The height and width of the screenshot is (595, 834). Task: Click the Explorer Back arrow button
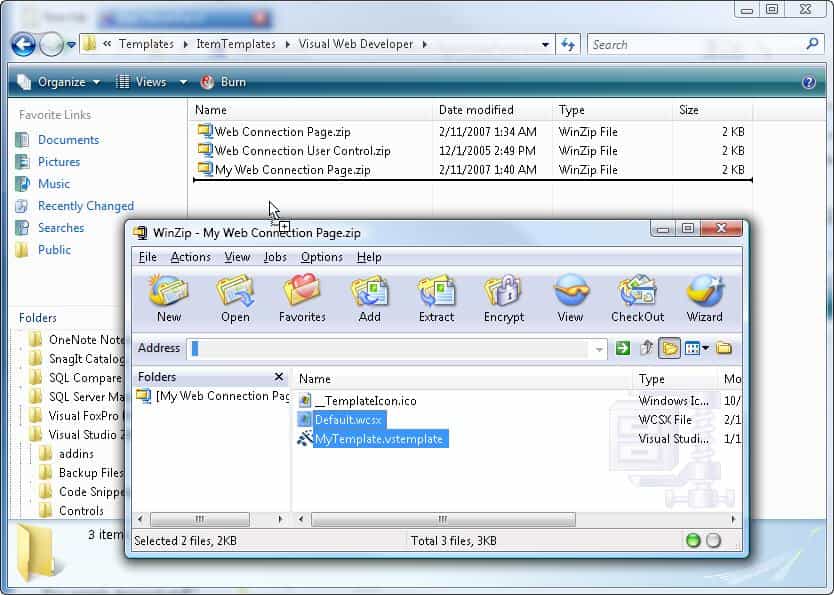click(23, 45)
